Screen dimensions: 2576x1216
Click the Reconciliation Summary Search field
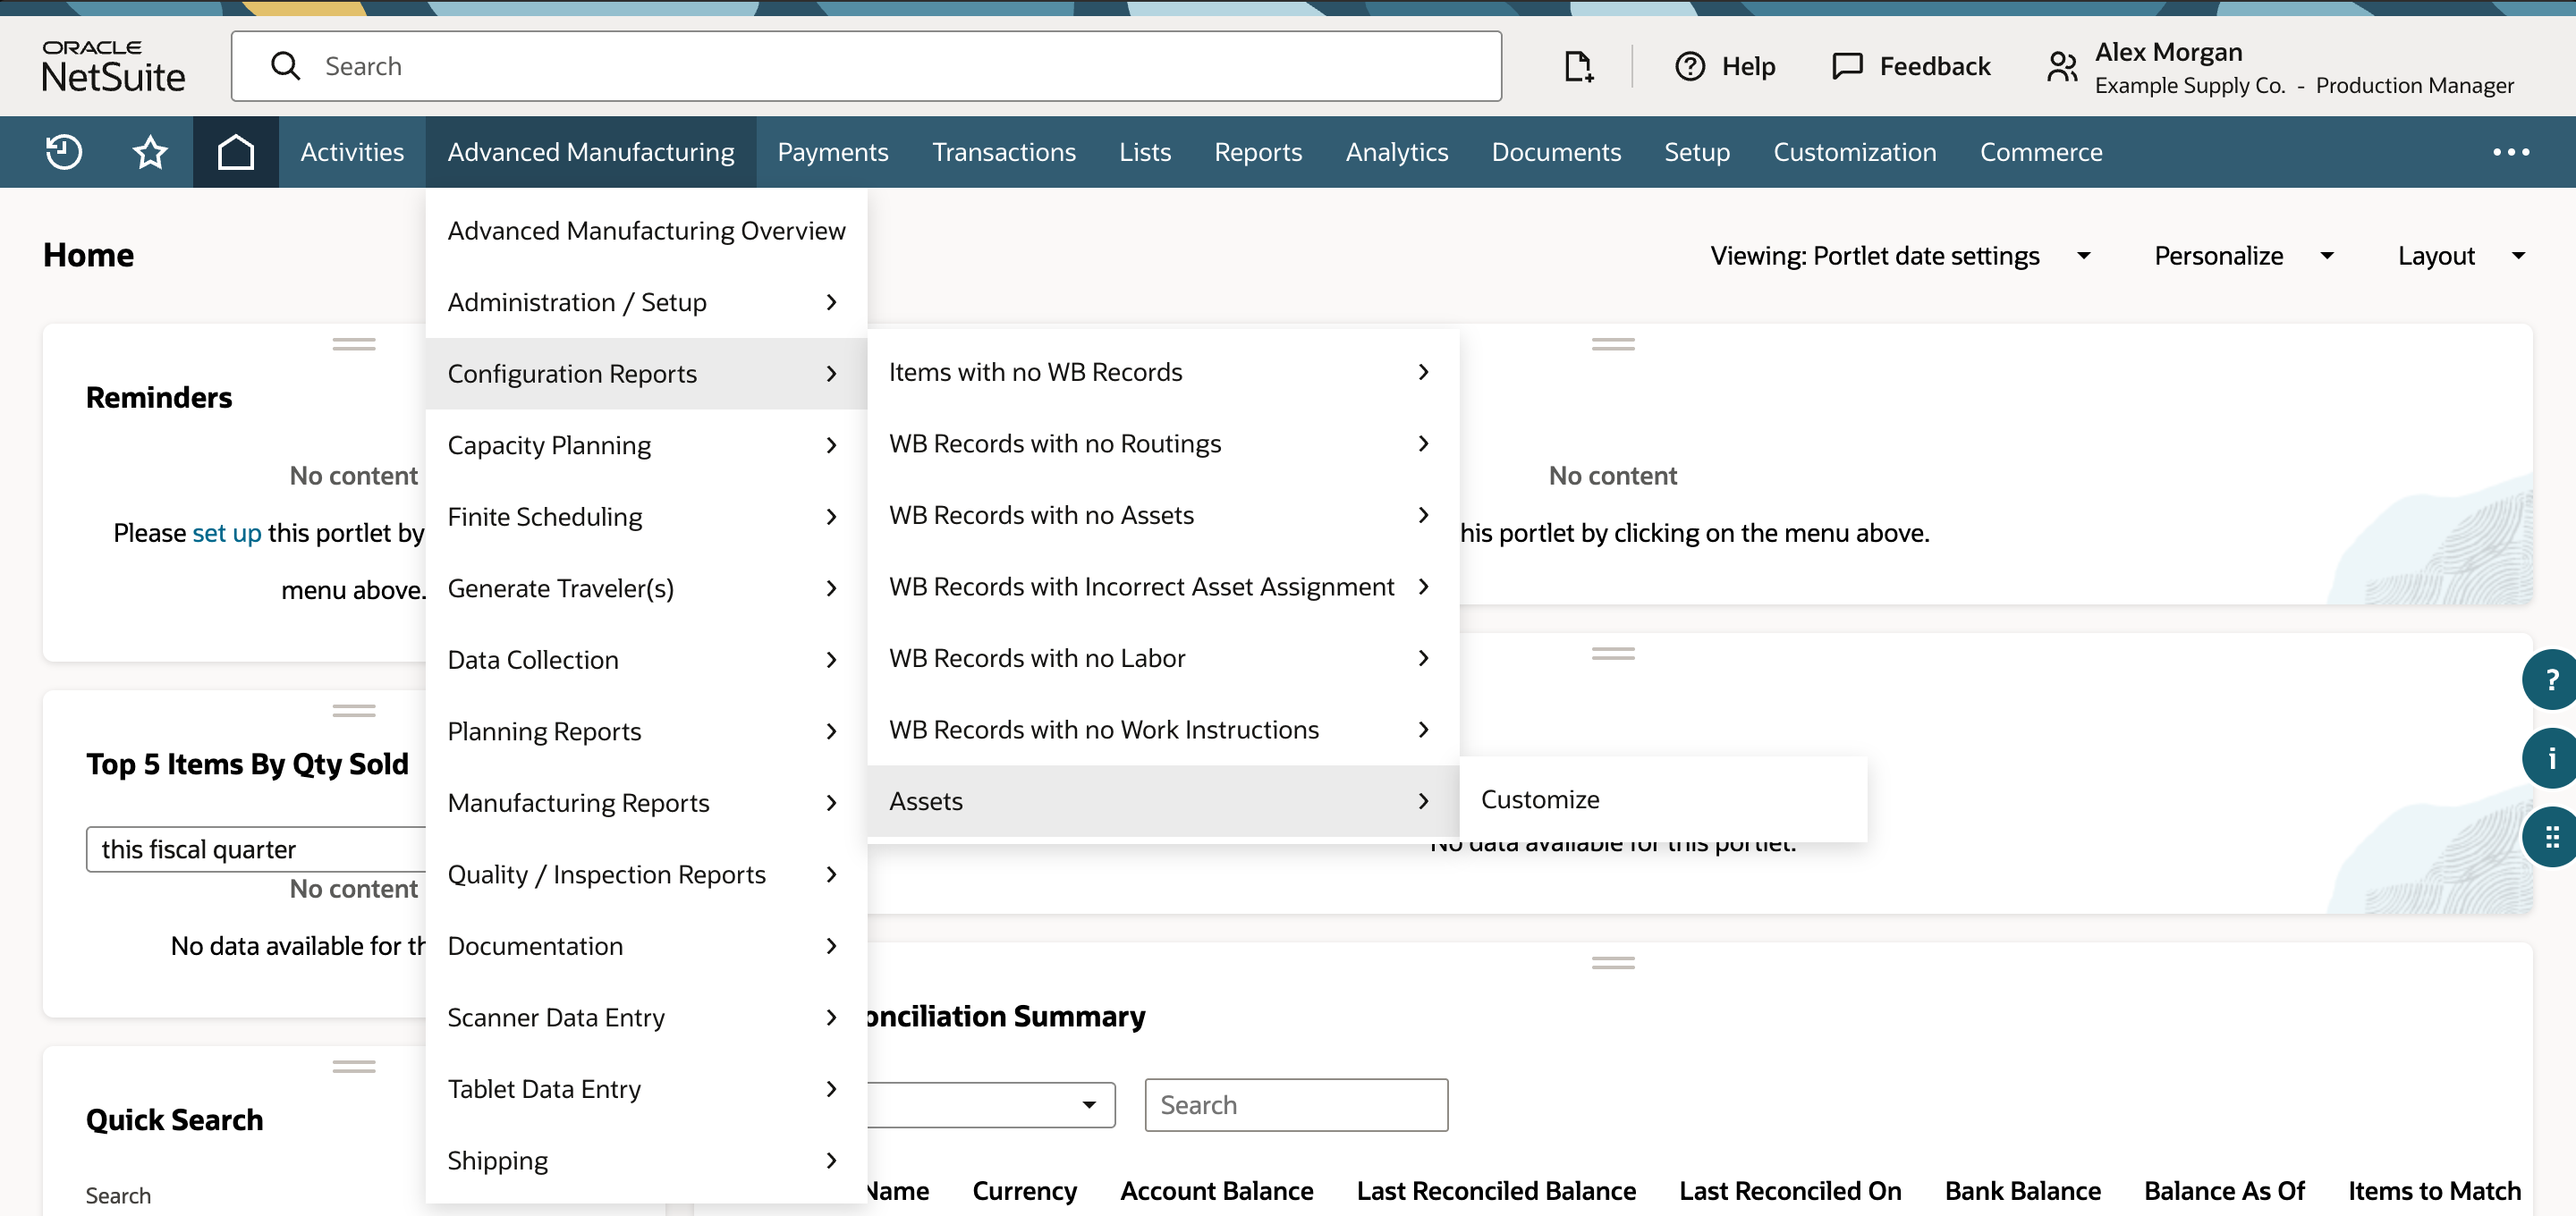(x=1296, y=1105)
